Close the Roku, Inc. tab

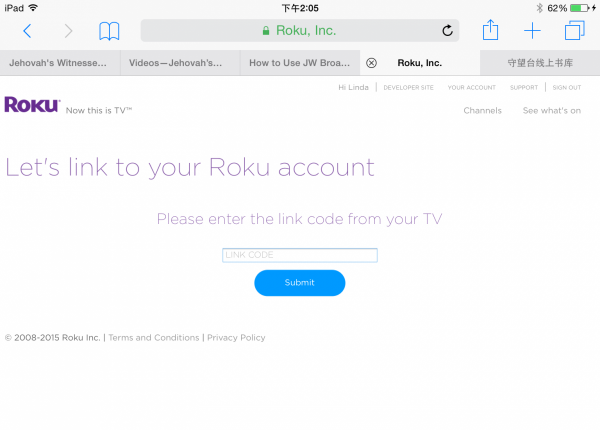click(x=371, y=62)
